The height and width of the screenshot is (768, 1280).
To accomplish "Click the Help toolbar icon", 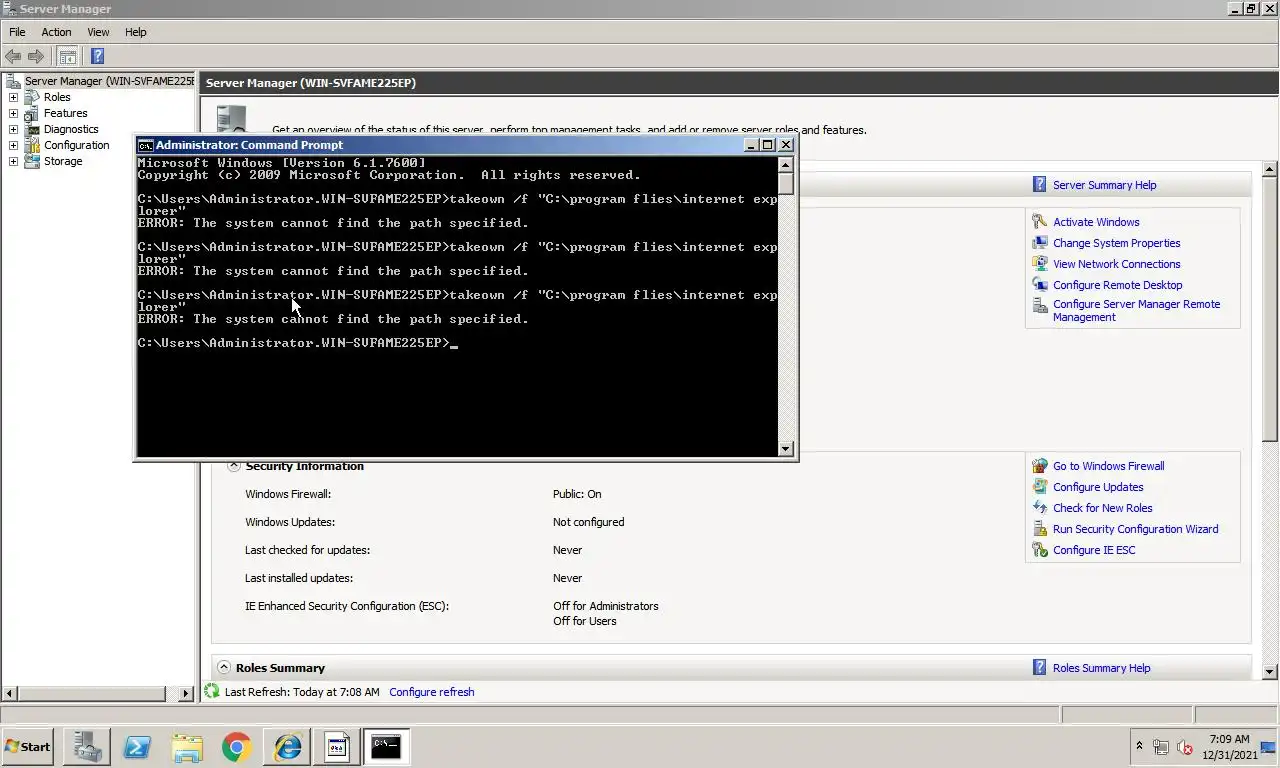I will pyautogui.click(x=97, y=56).
